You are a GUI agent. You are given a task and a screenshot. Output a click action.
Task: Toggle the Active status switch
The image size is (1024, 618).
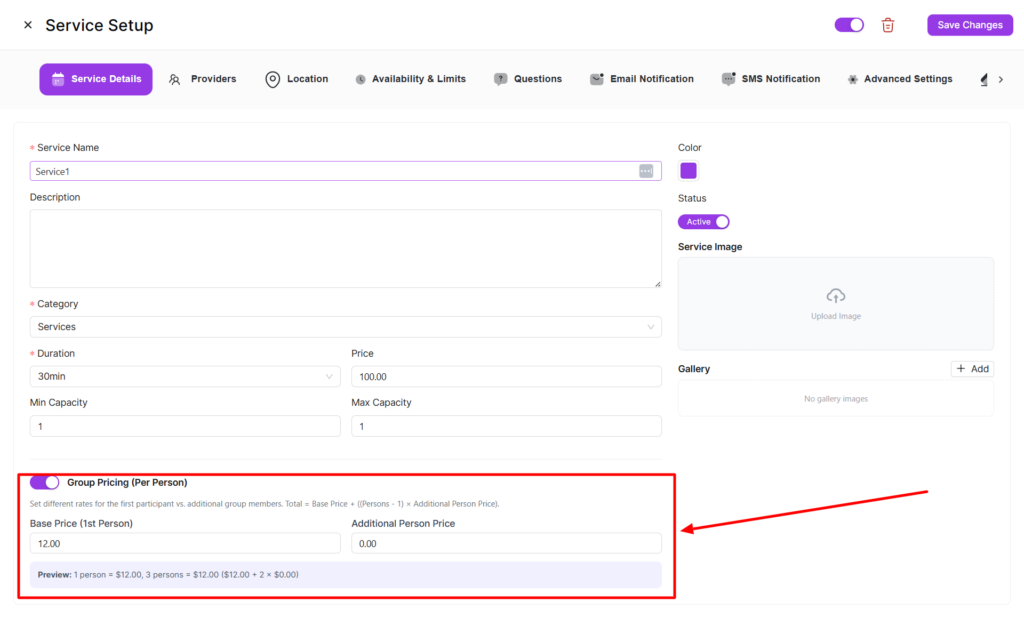pyautogui.click(x=704, y=222)
